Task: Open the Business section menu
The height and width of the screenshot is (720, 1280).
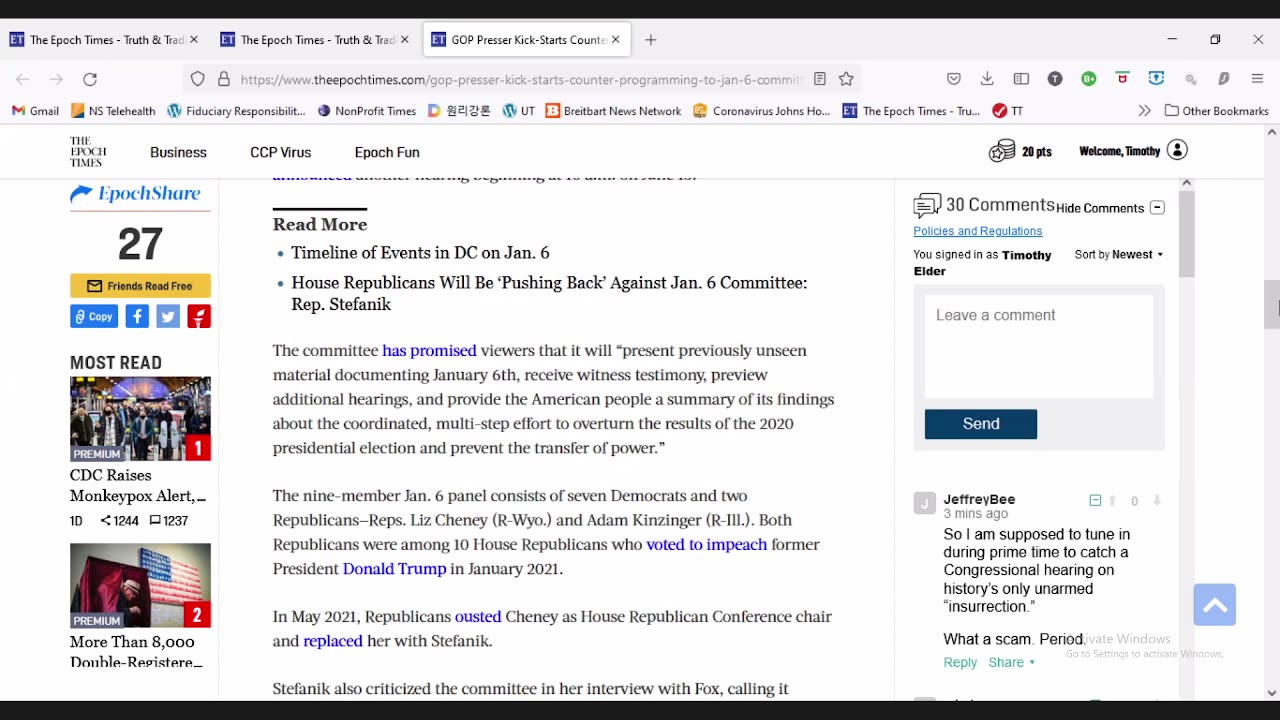Action: click(x=178, y=152)
